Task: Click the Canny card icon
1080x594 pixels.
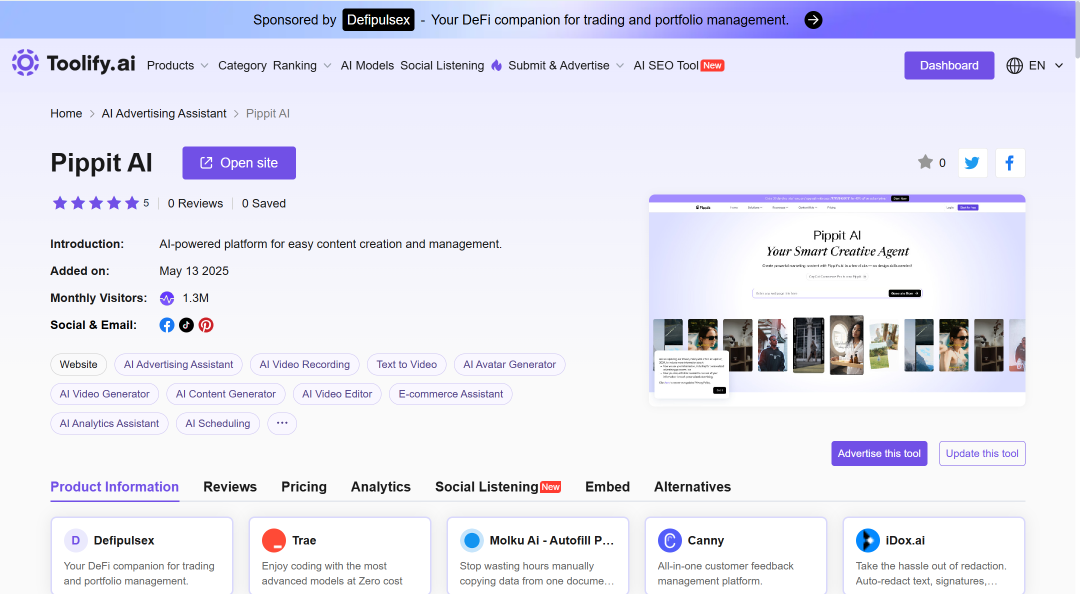Action: 669,540
